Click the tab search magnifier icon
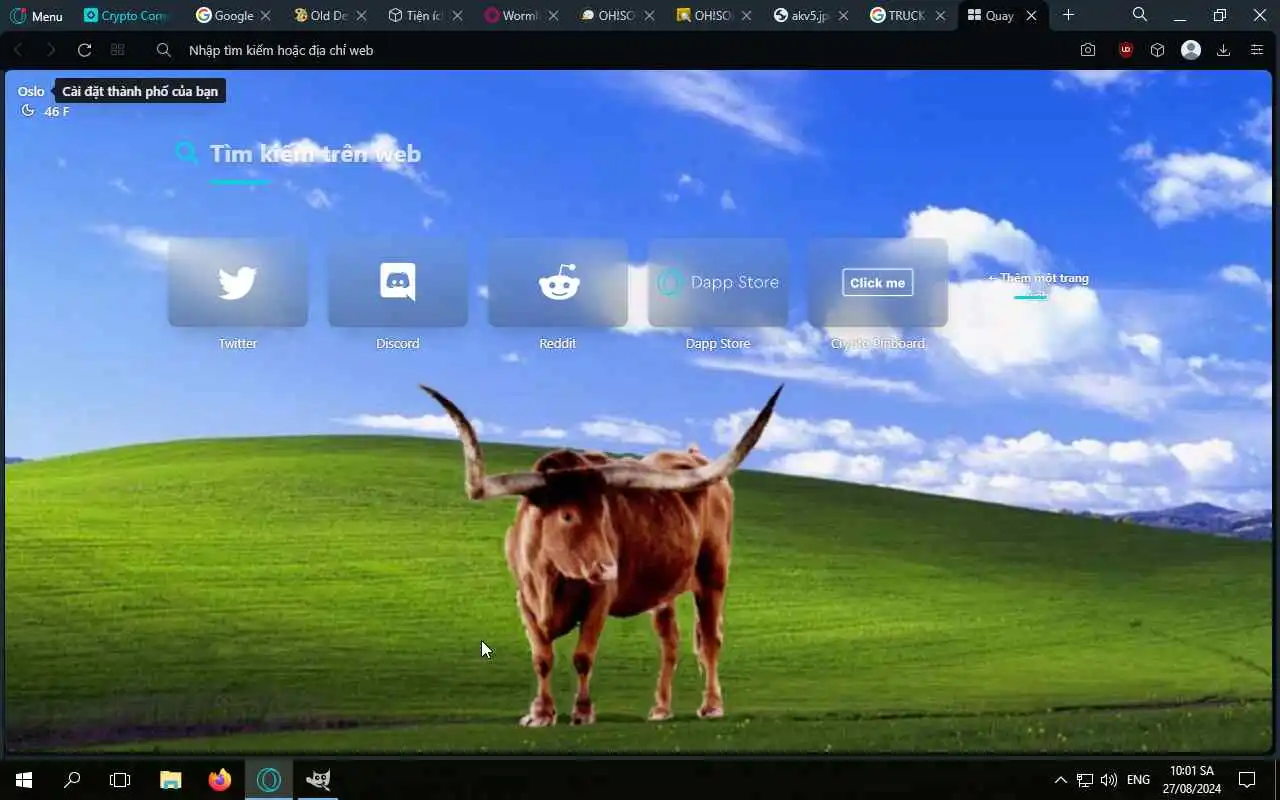Screen dimensions: 1280x800 [1140, 15]
